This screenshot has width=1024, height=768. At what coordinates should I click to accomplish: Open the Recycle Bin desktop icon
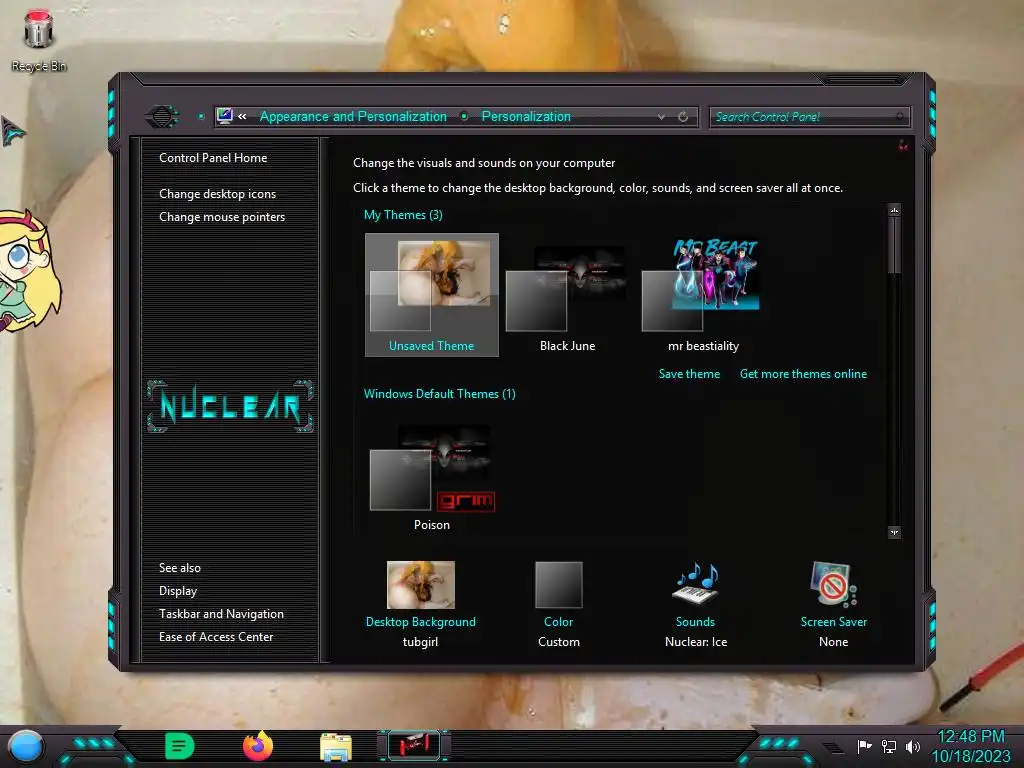[39, 40]
